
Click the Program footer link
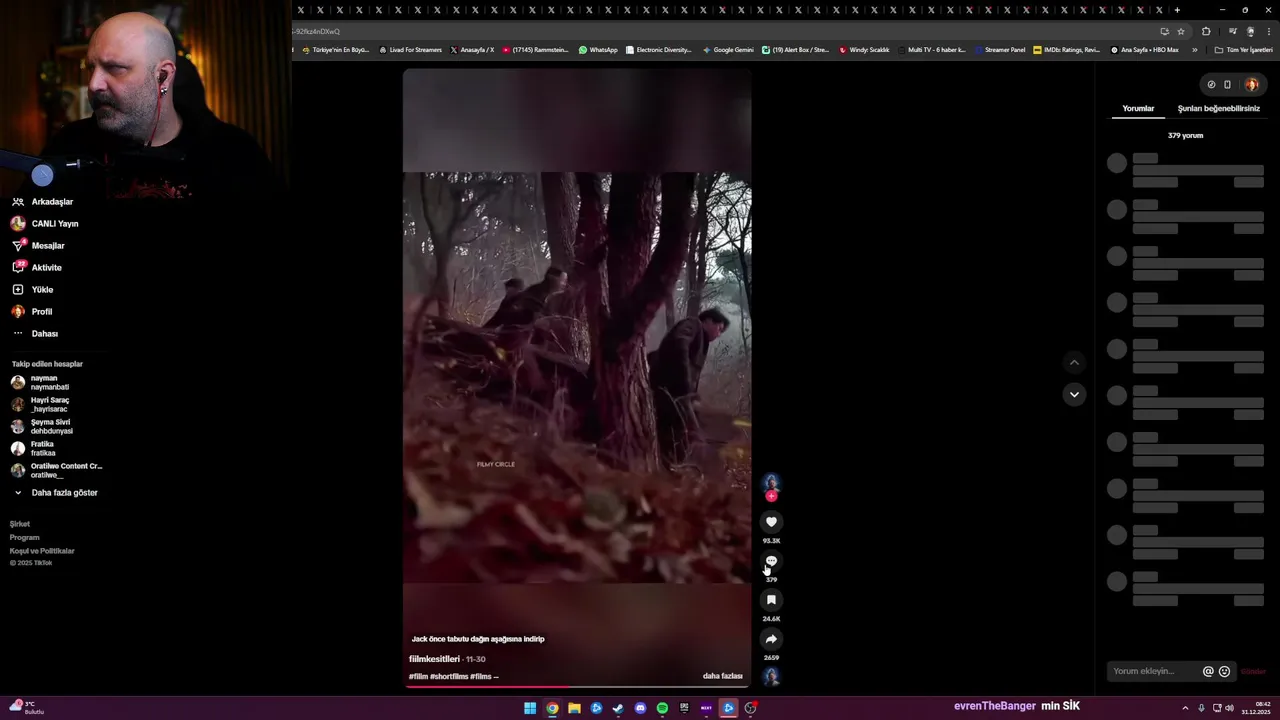(x=25, y=538)
